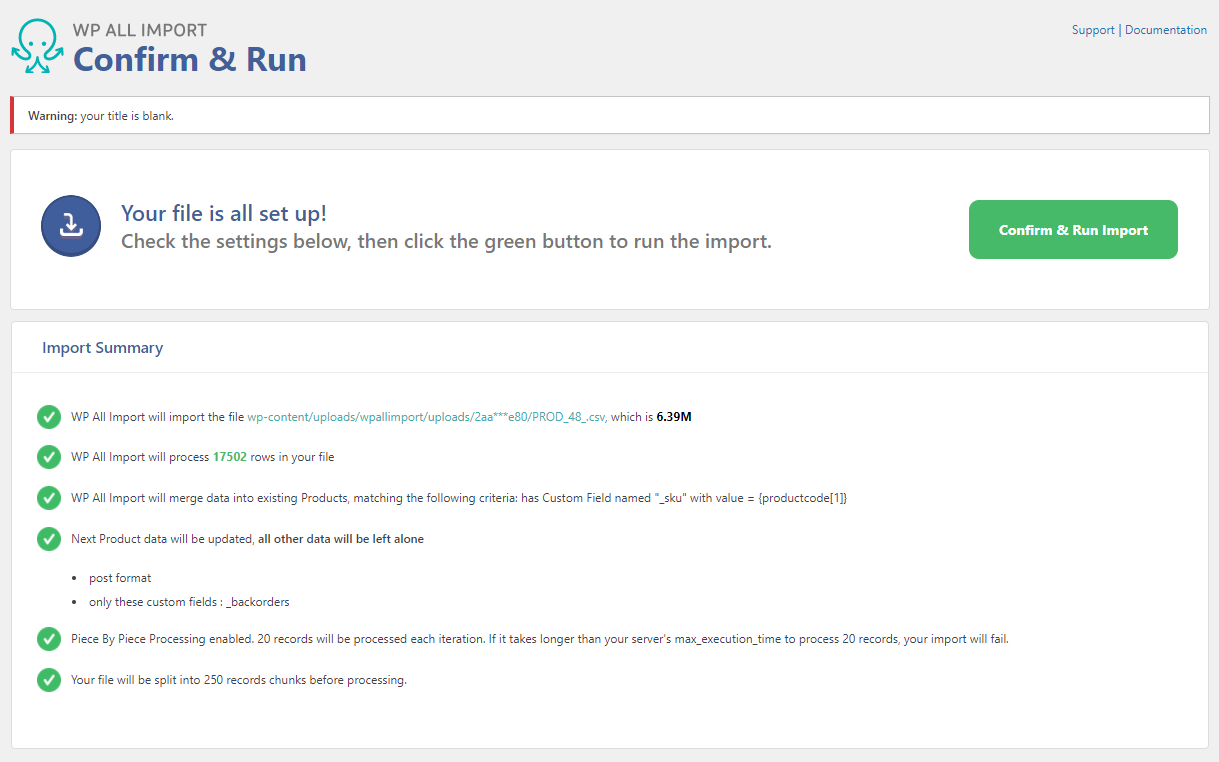This screenshot has height=762, width=1219.
Task: Click the checkmark next to the 250 records chunks line
Action: tap(48, 680)
